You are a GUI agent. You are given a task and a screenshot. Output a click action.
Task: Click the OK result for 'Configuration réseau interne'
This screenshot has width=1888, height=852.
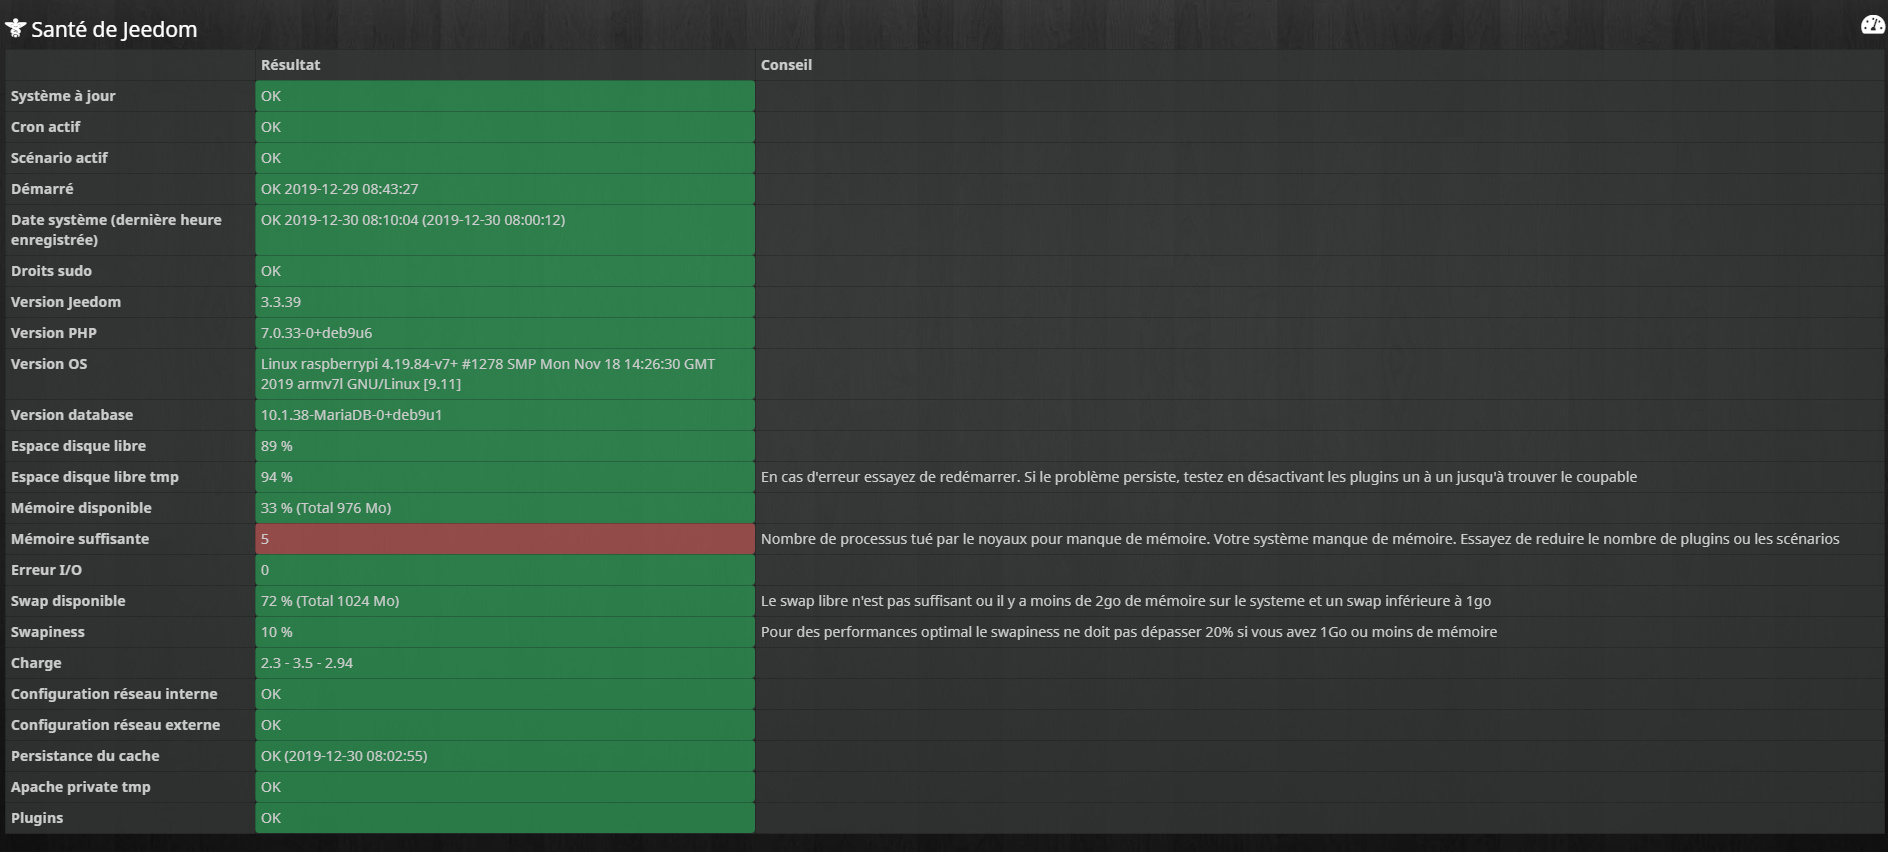[x=505, y=694]
